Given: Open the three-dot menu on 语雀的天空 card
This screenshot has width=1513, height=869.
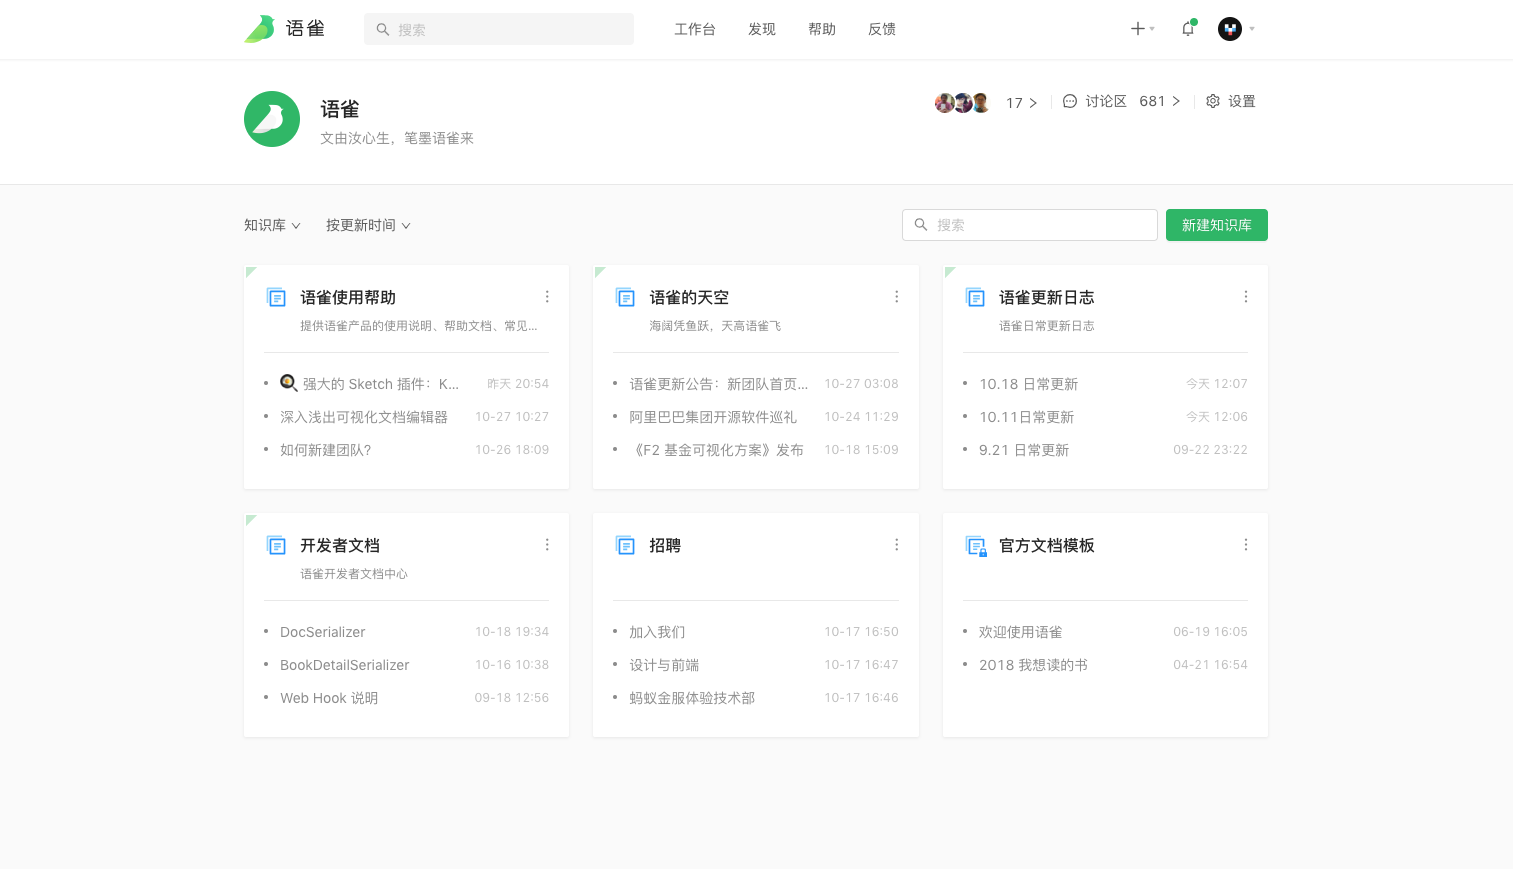Looking at the screenshot, I should [x=896, y=297].
